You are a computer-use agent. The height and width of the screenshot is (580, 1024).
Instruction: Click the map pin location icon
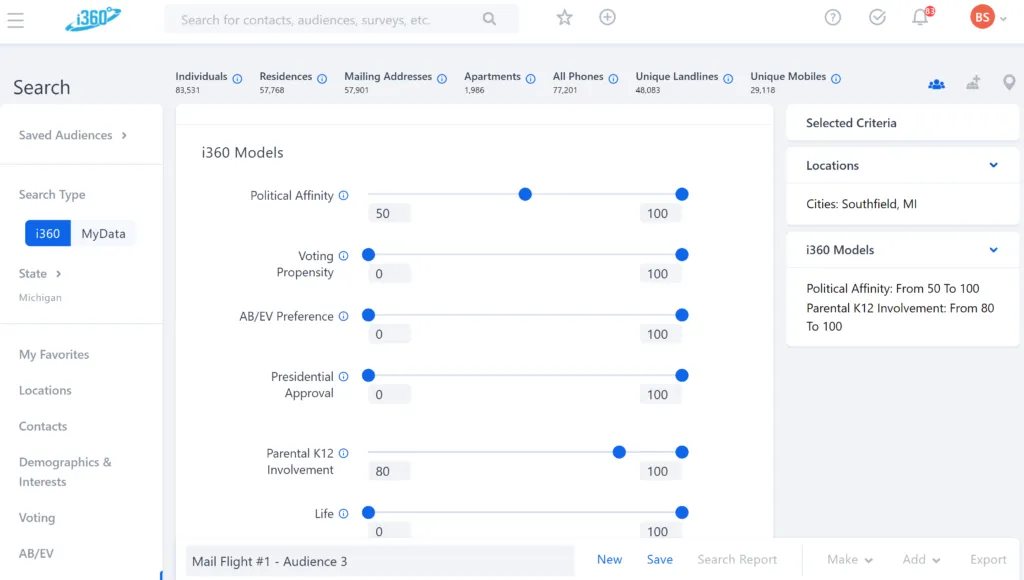1009,83
